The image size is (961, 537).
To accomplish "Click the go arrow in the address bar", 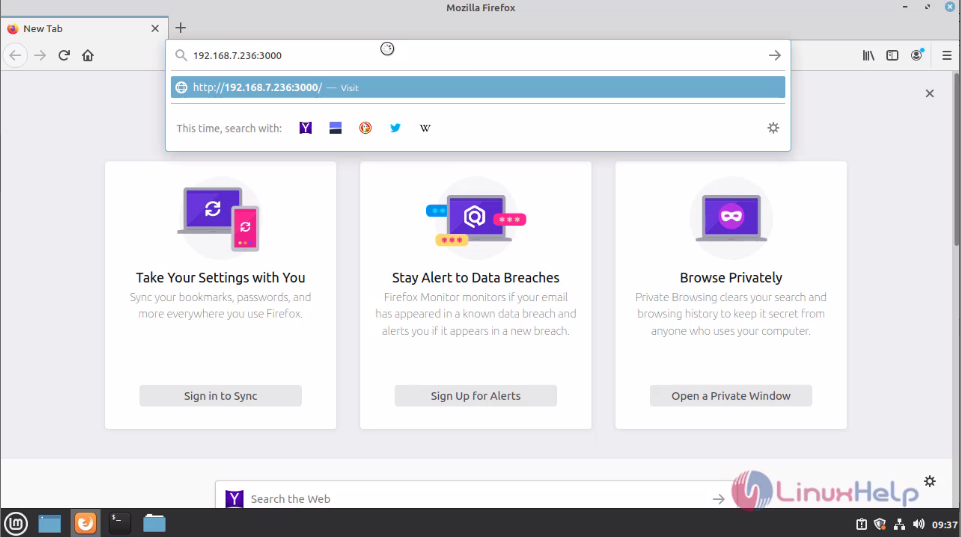I will (775, 55).
